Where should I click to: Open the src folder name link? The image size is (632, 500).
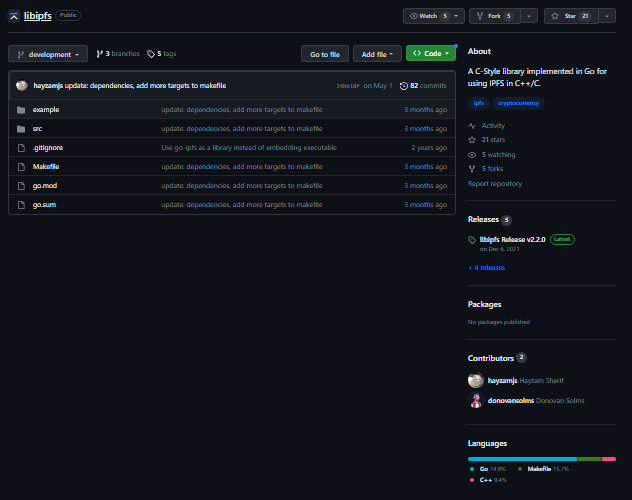pos(37,129)
